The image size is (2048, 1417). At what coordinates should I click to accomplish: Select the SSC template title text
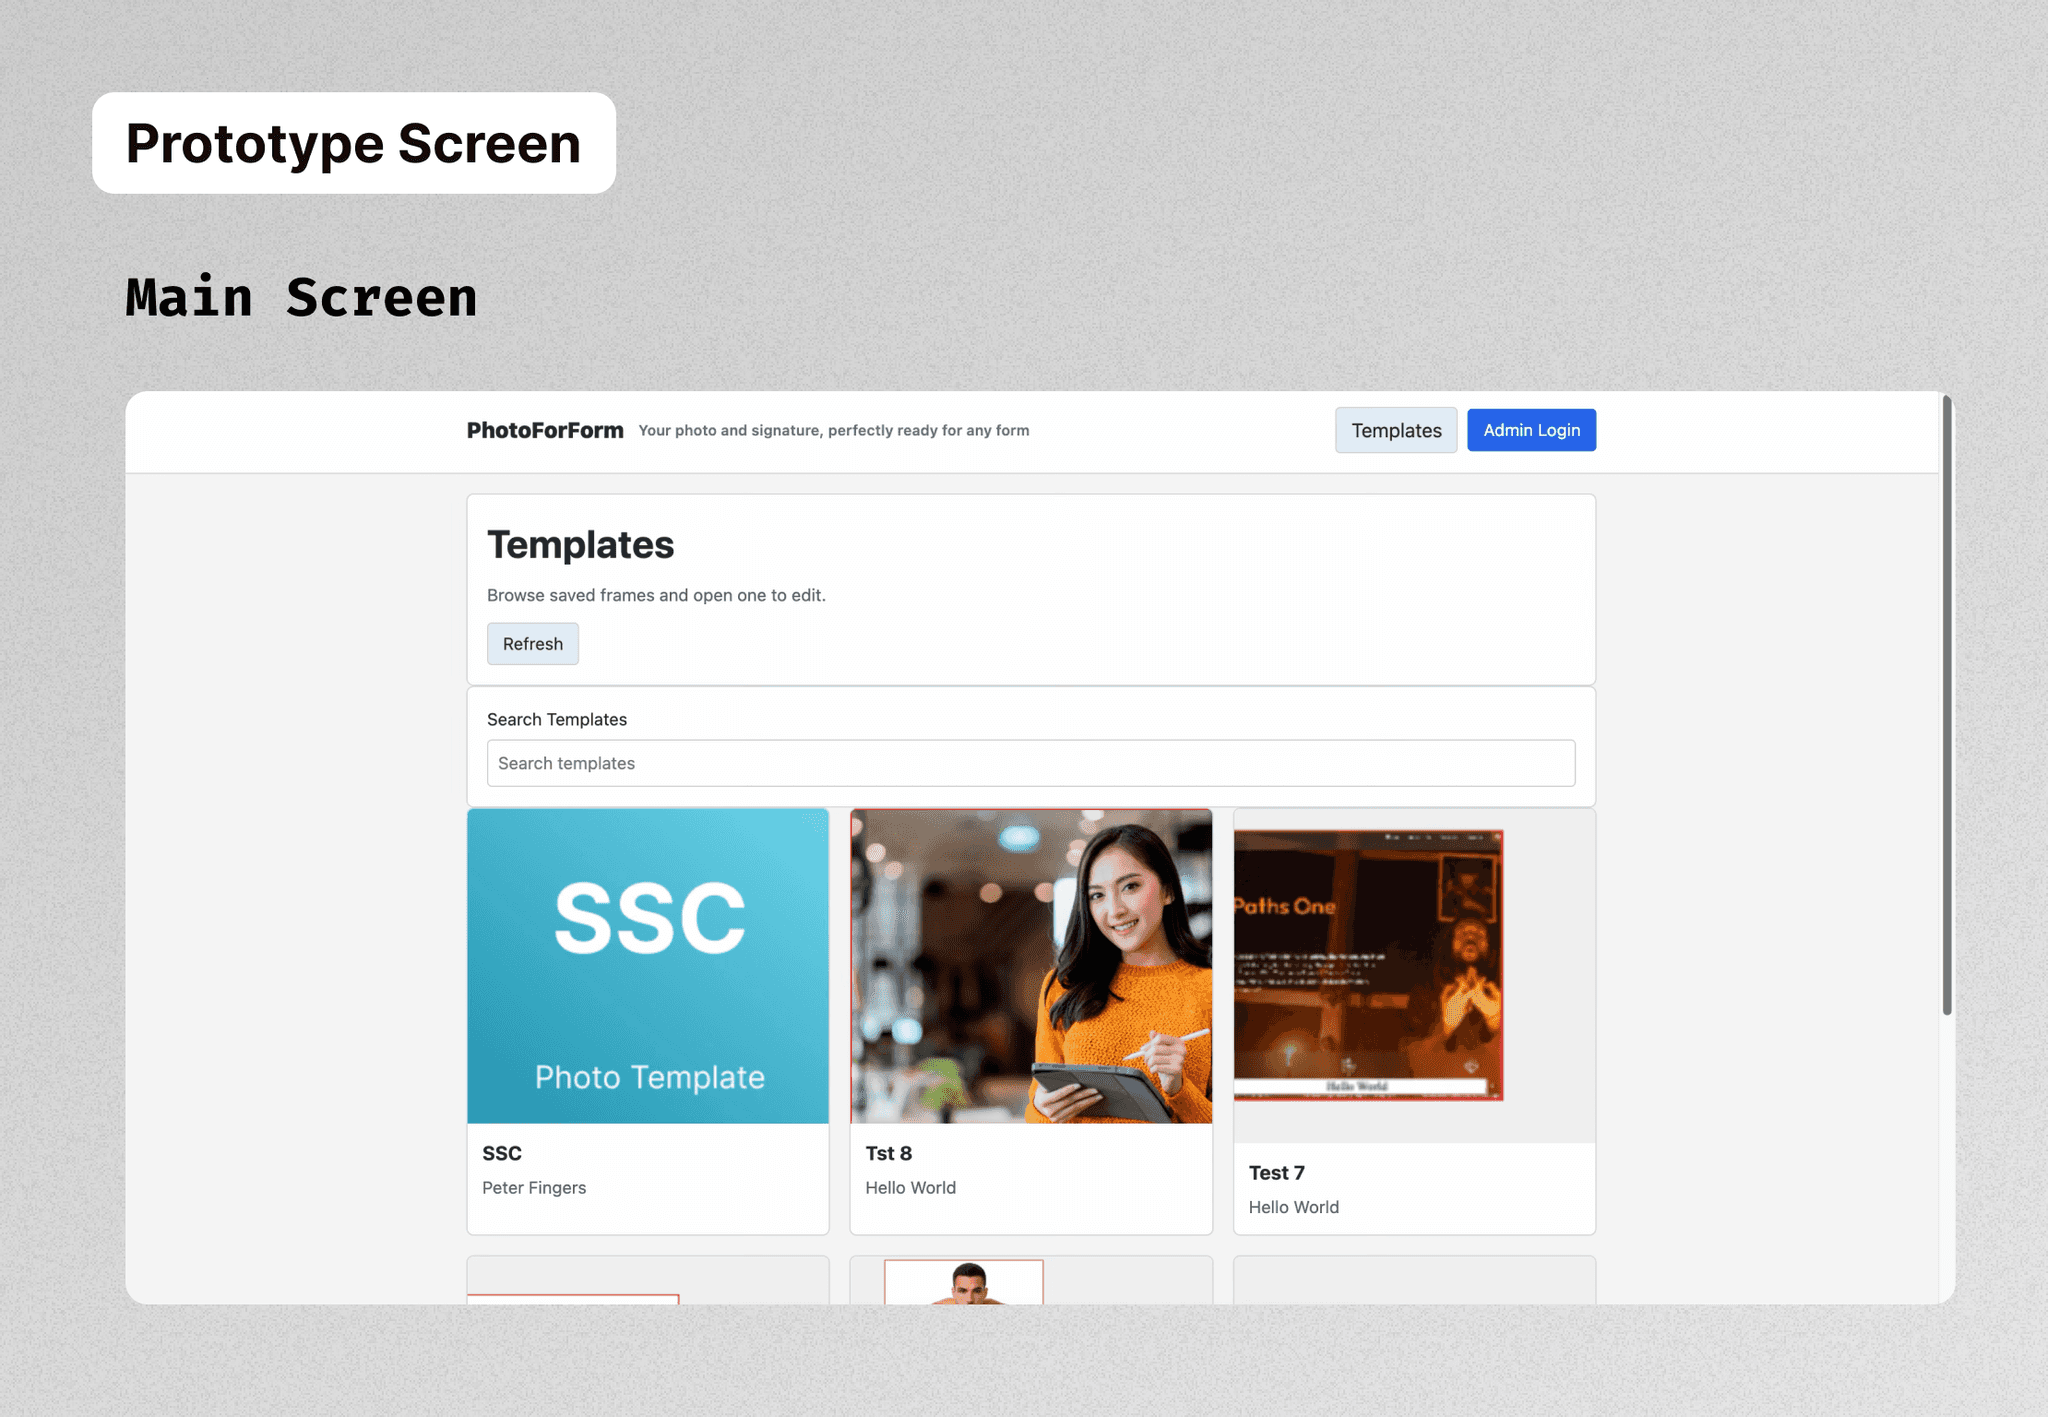click(501, 1153)
